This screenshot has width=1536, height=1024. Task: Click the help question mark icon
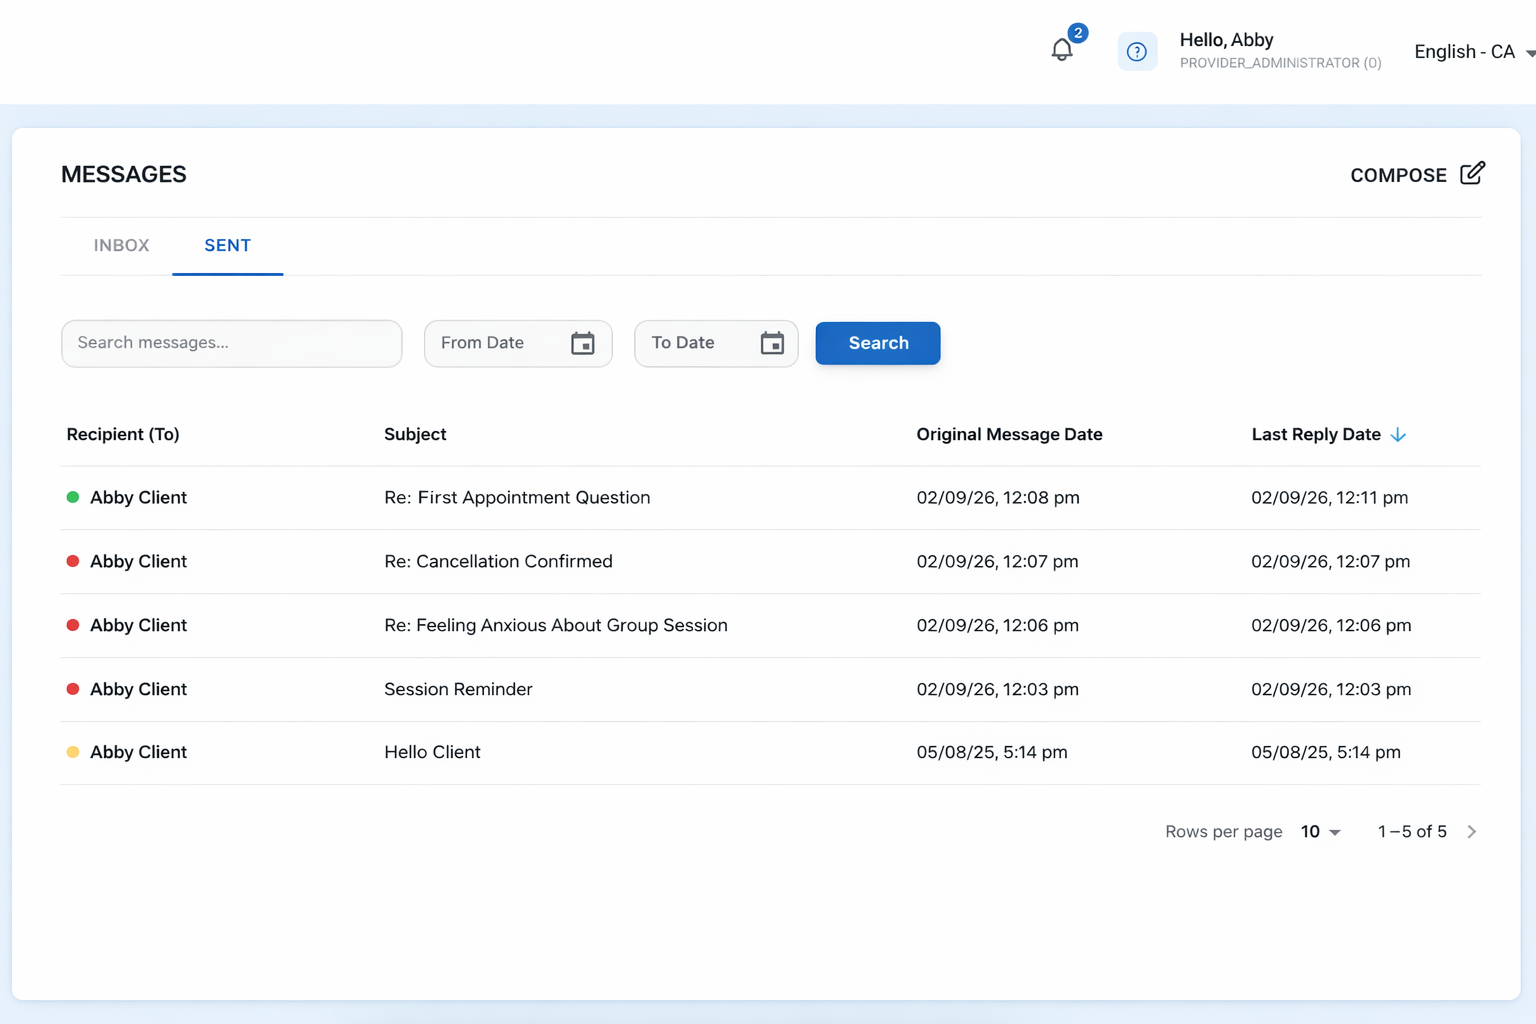[1137, 51]
